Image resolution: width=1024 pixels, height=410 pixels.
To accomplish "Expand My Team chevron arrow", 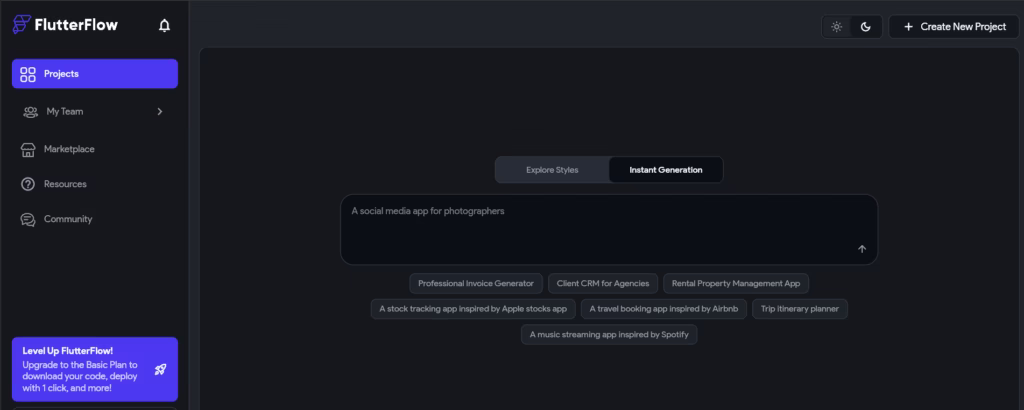I will (x=160, y=112).
